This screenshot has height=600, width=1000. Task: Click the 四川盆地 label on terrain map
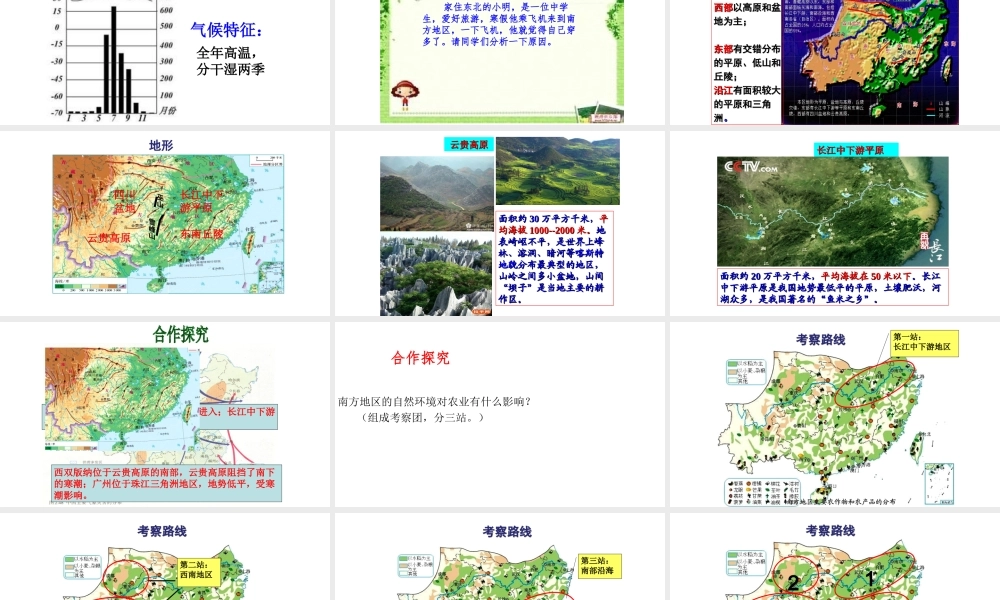click(125, 201)
